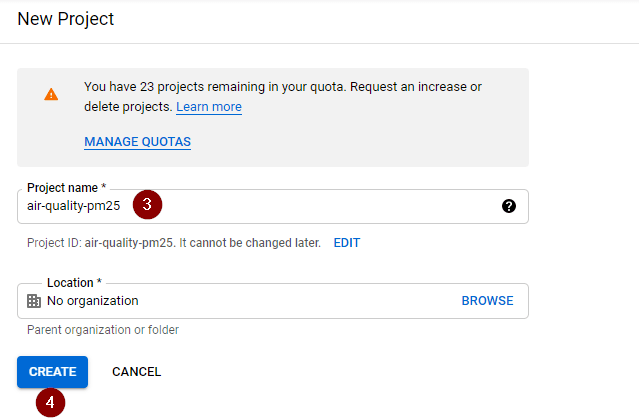Open the MANAGE QUOTAS link
The image size is (639, 418).
[137, 142]
